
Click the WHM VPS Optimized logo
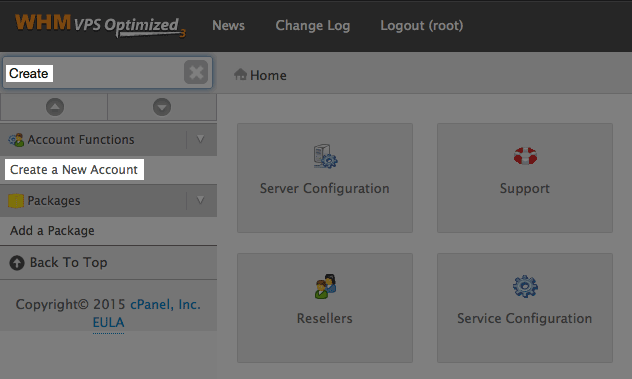[100, 25]
